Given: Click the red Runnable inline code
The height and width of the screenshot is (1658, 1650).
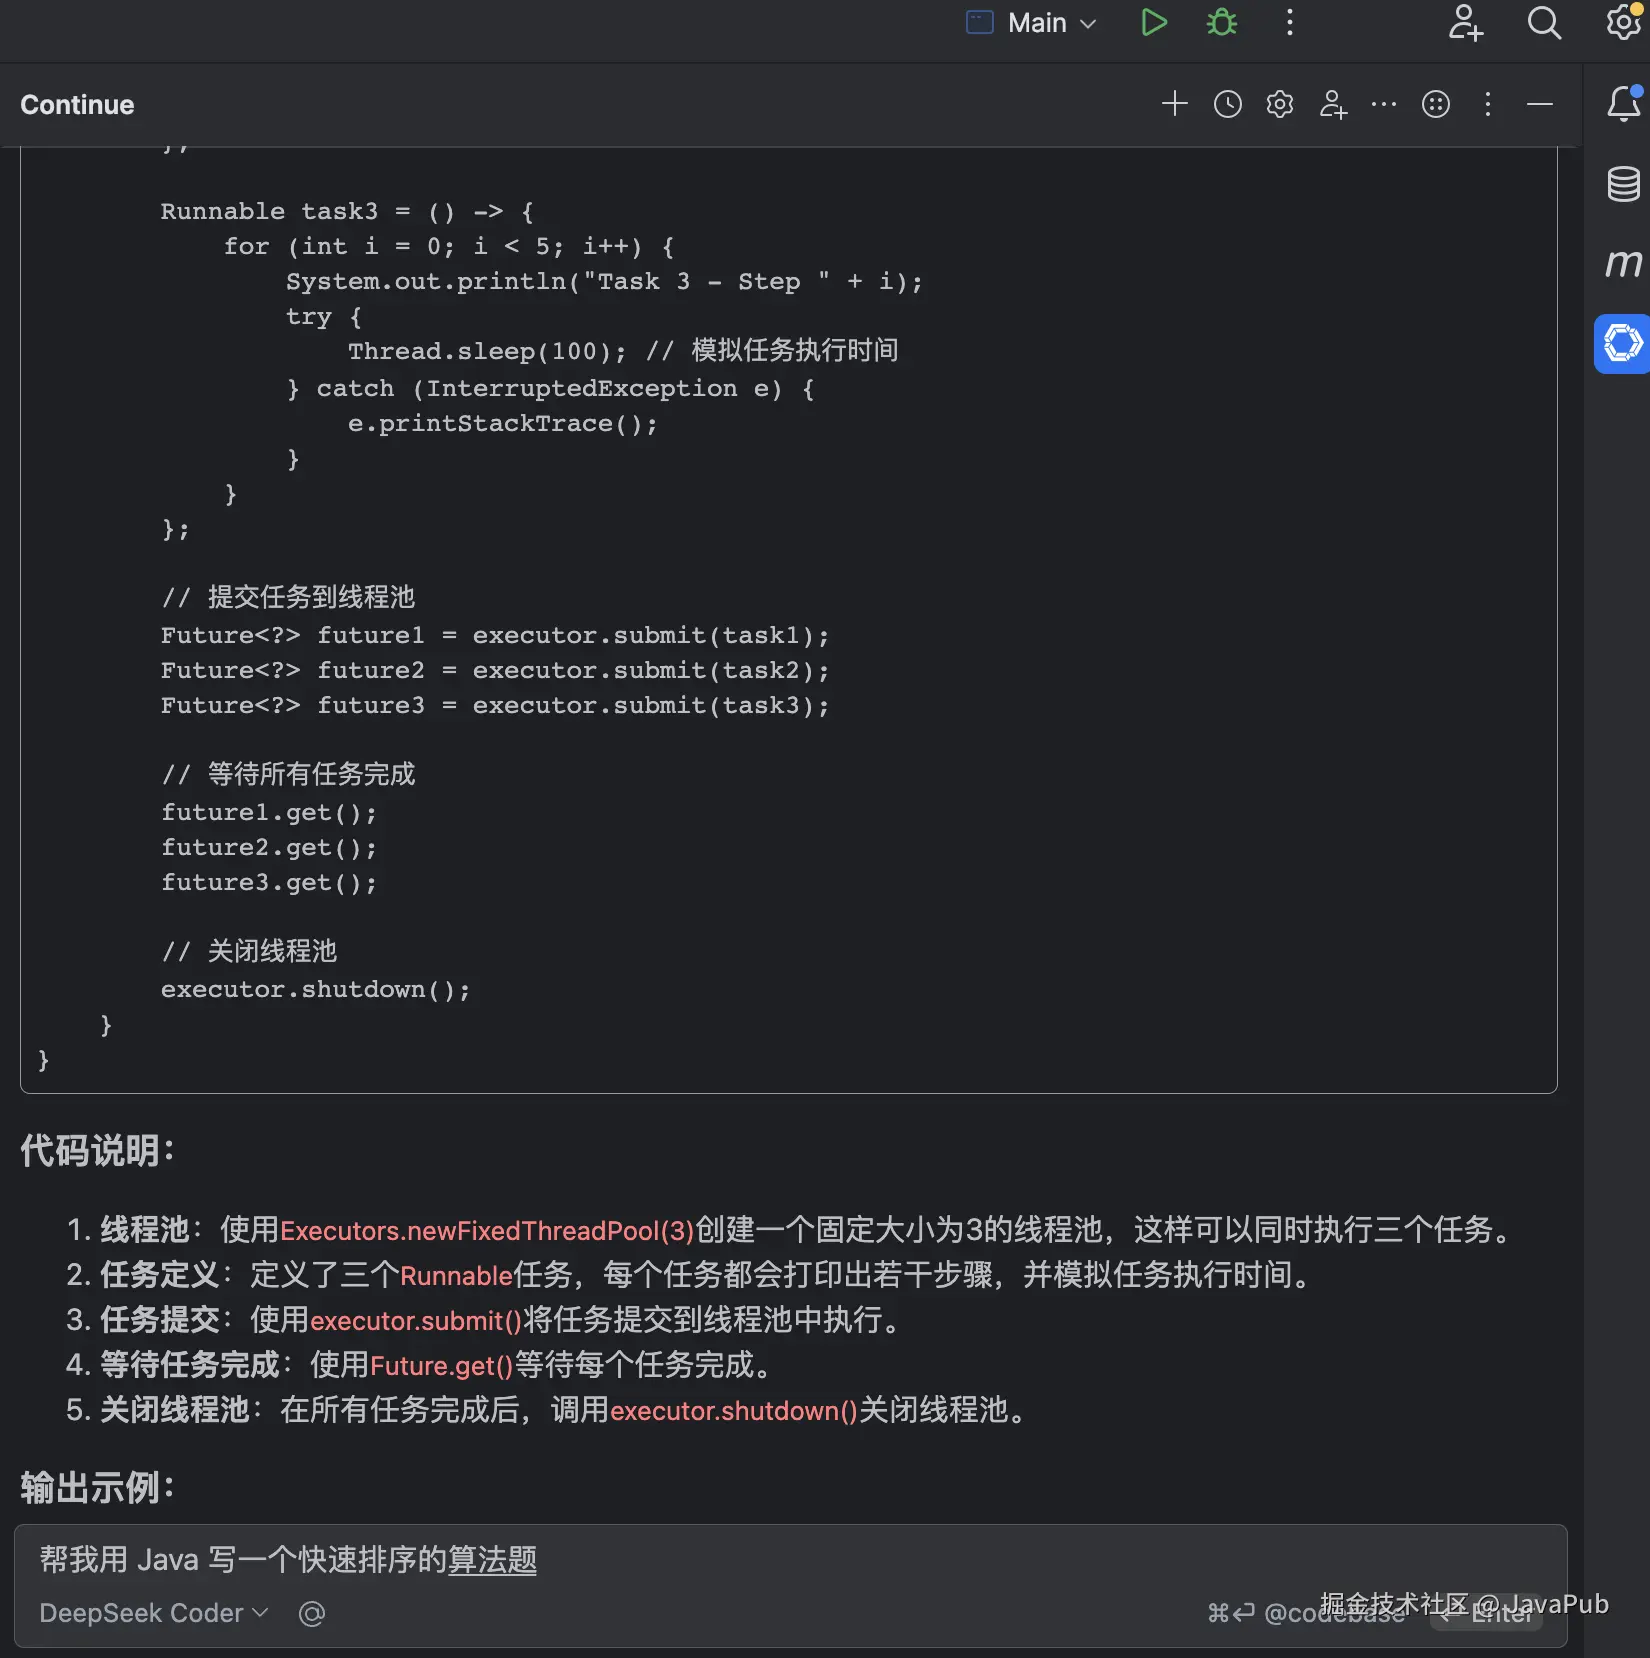Looking at the screenshot, I should pyautogui.click(x=456, y=1275).
